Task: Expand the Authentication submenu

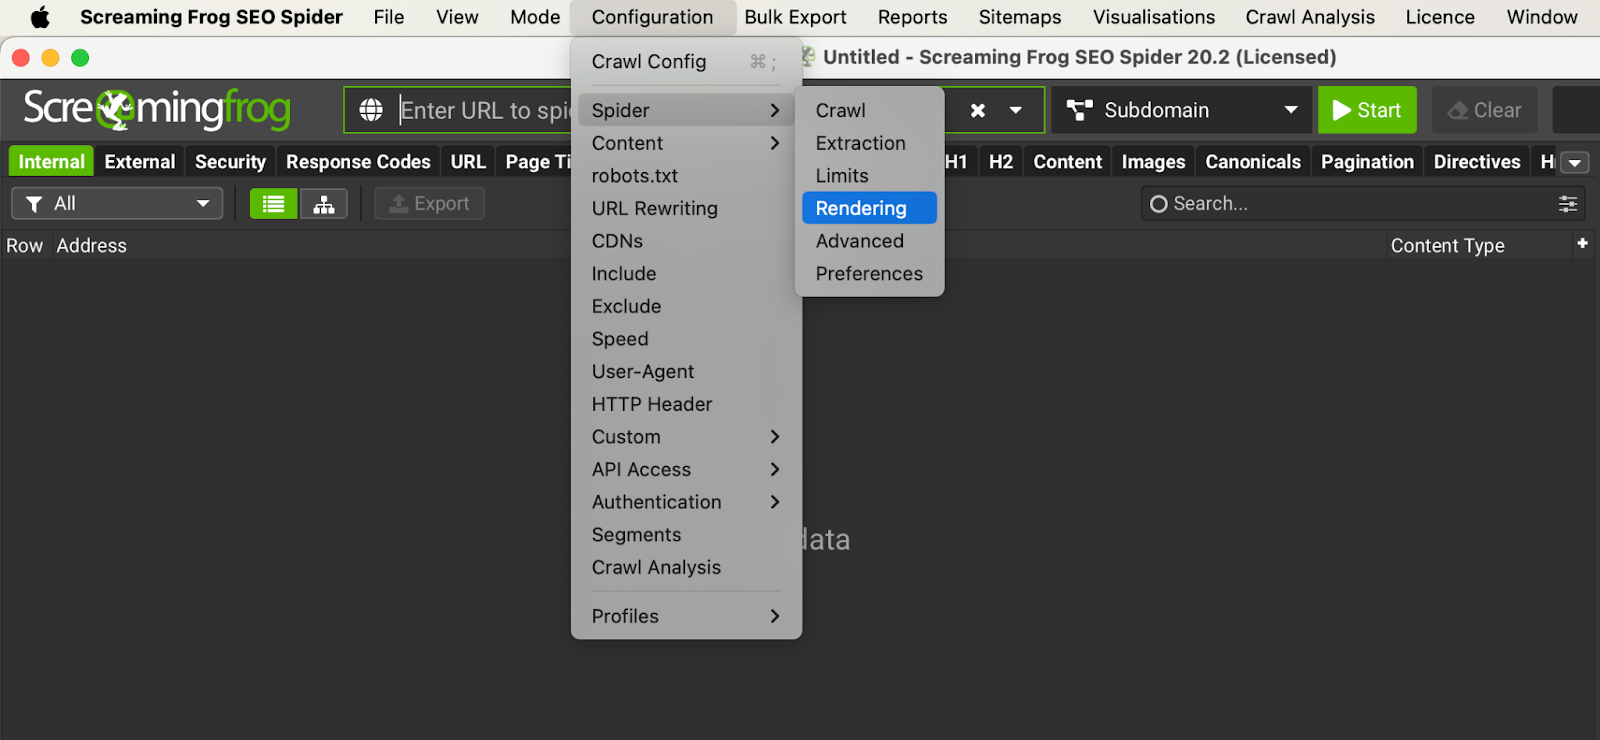Action: tap(686, 502)
